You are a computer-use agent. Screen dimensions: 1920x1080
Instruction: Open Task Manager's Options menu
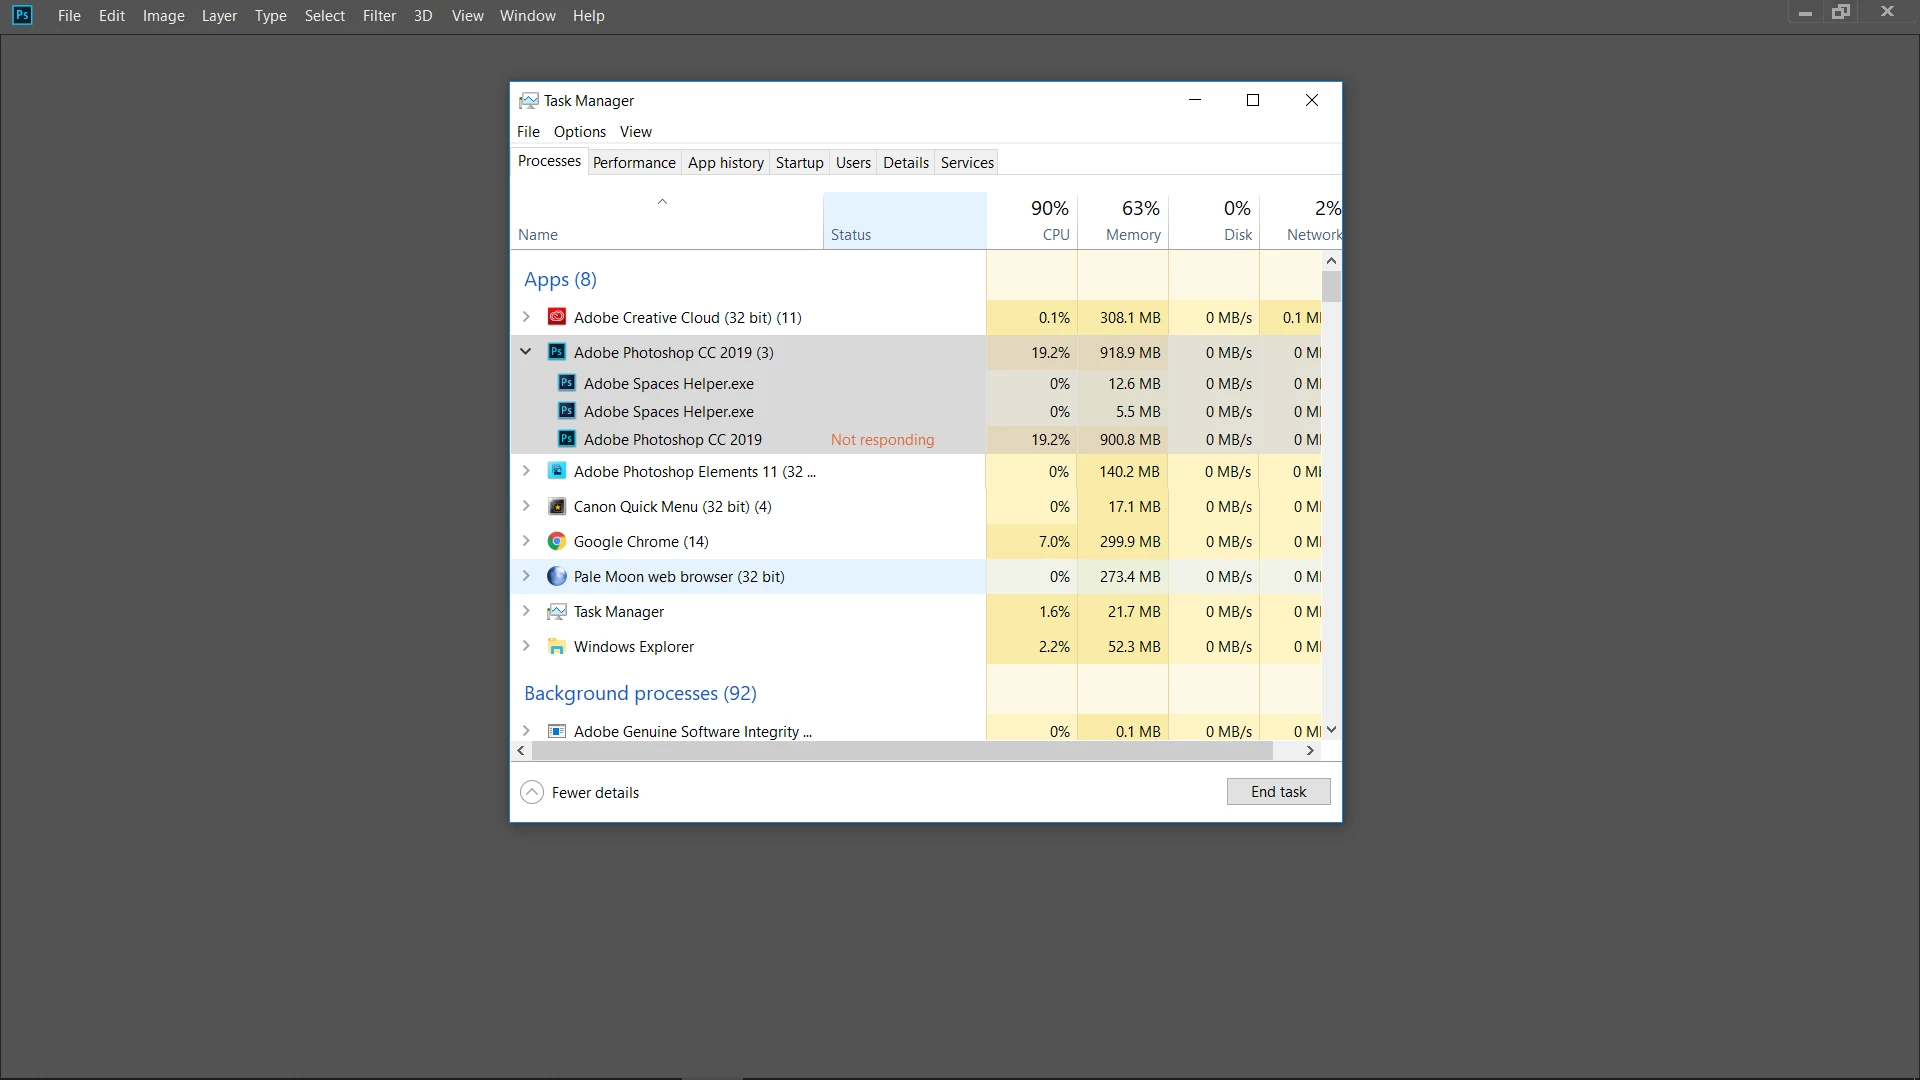pyautogui.click(x=579, y=131)
